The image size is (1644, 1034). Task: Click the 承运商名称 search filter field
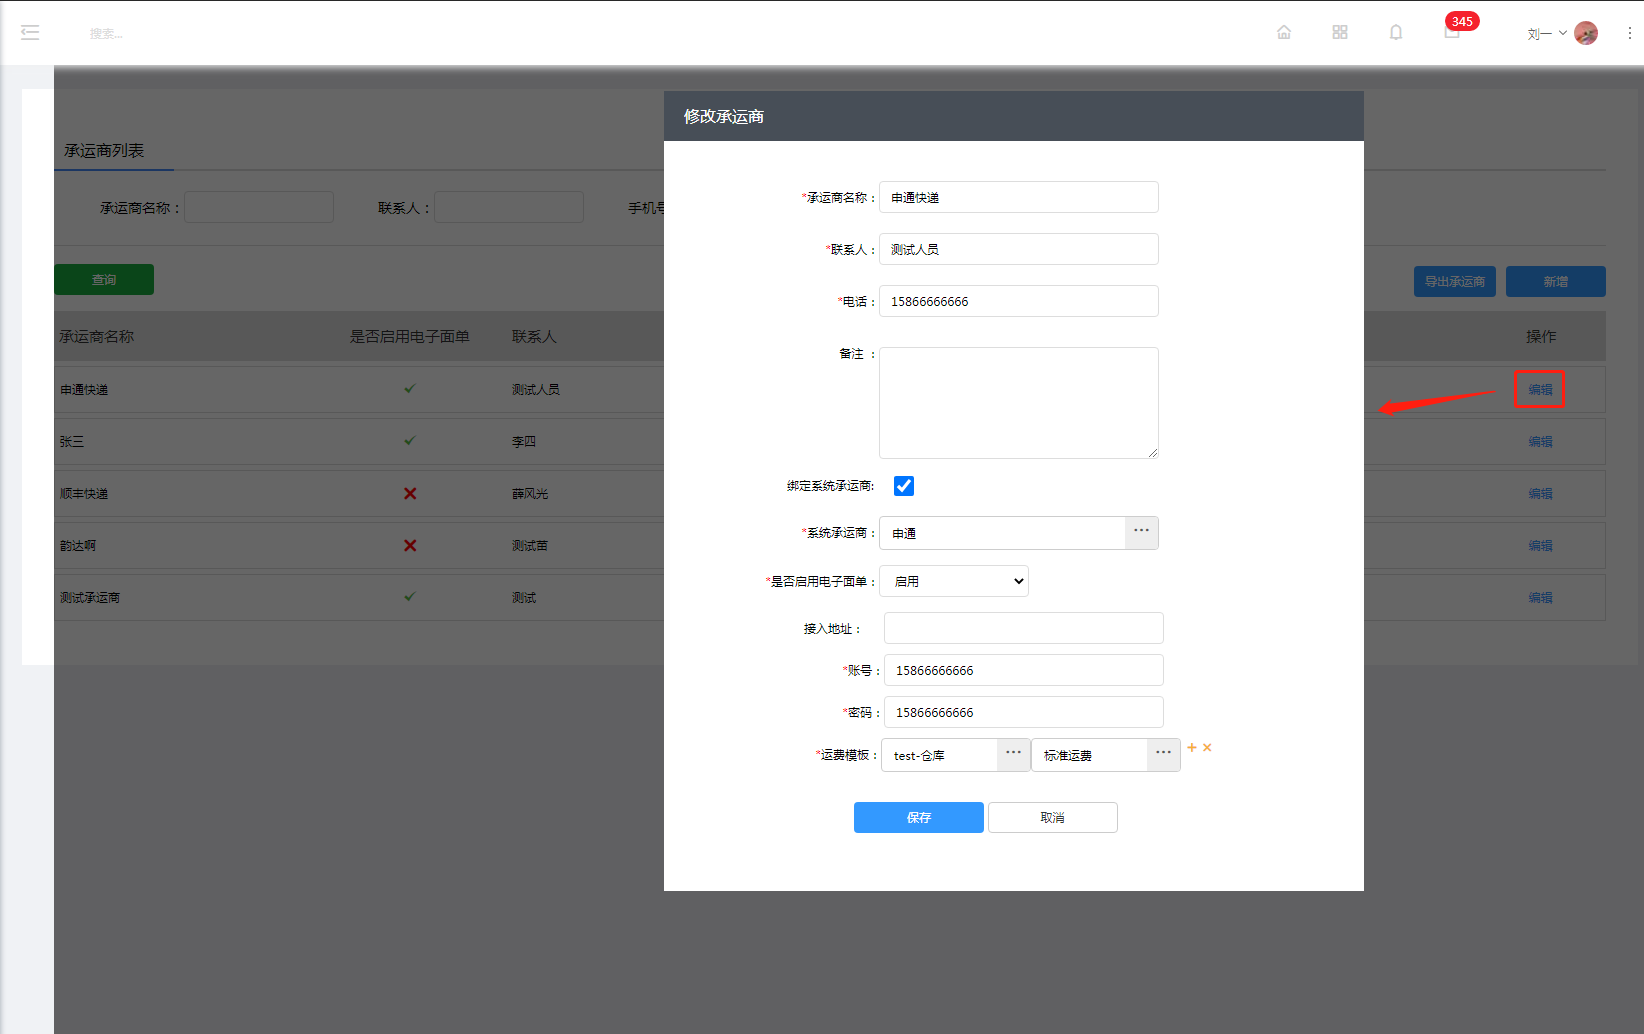259,207
